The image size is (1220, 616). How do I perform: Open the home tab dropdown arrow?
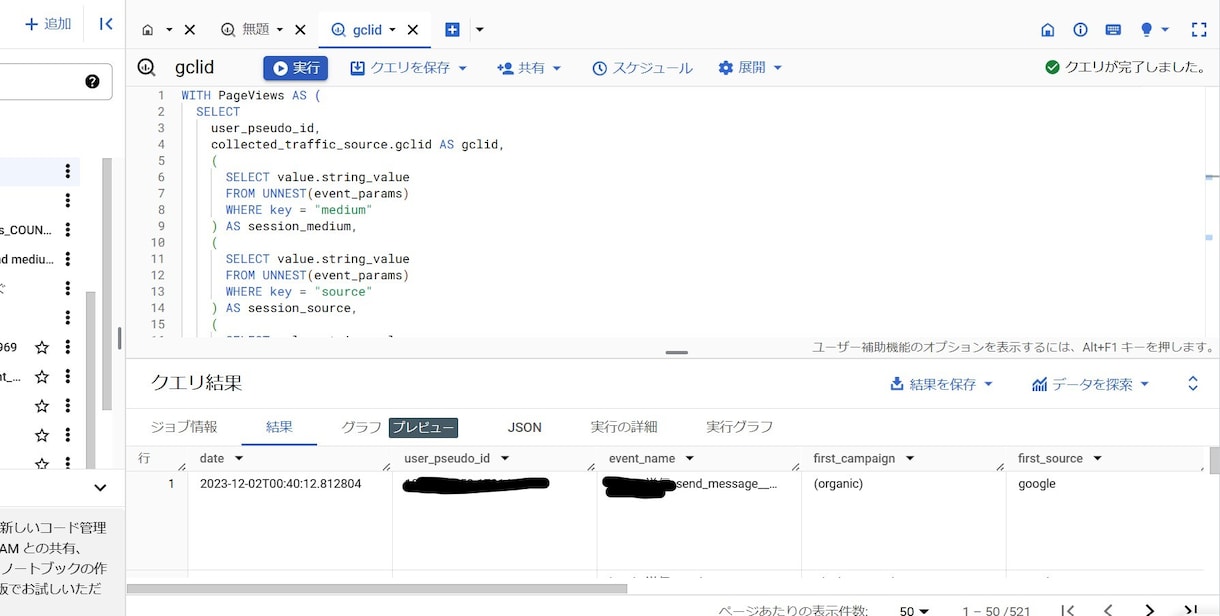[169, 30]
